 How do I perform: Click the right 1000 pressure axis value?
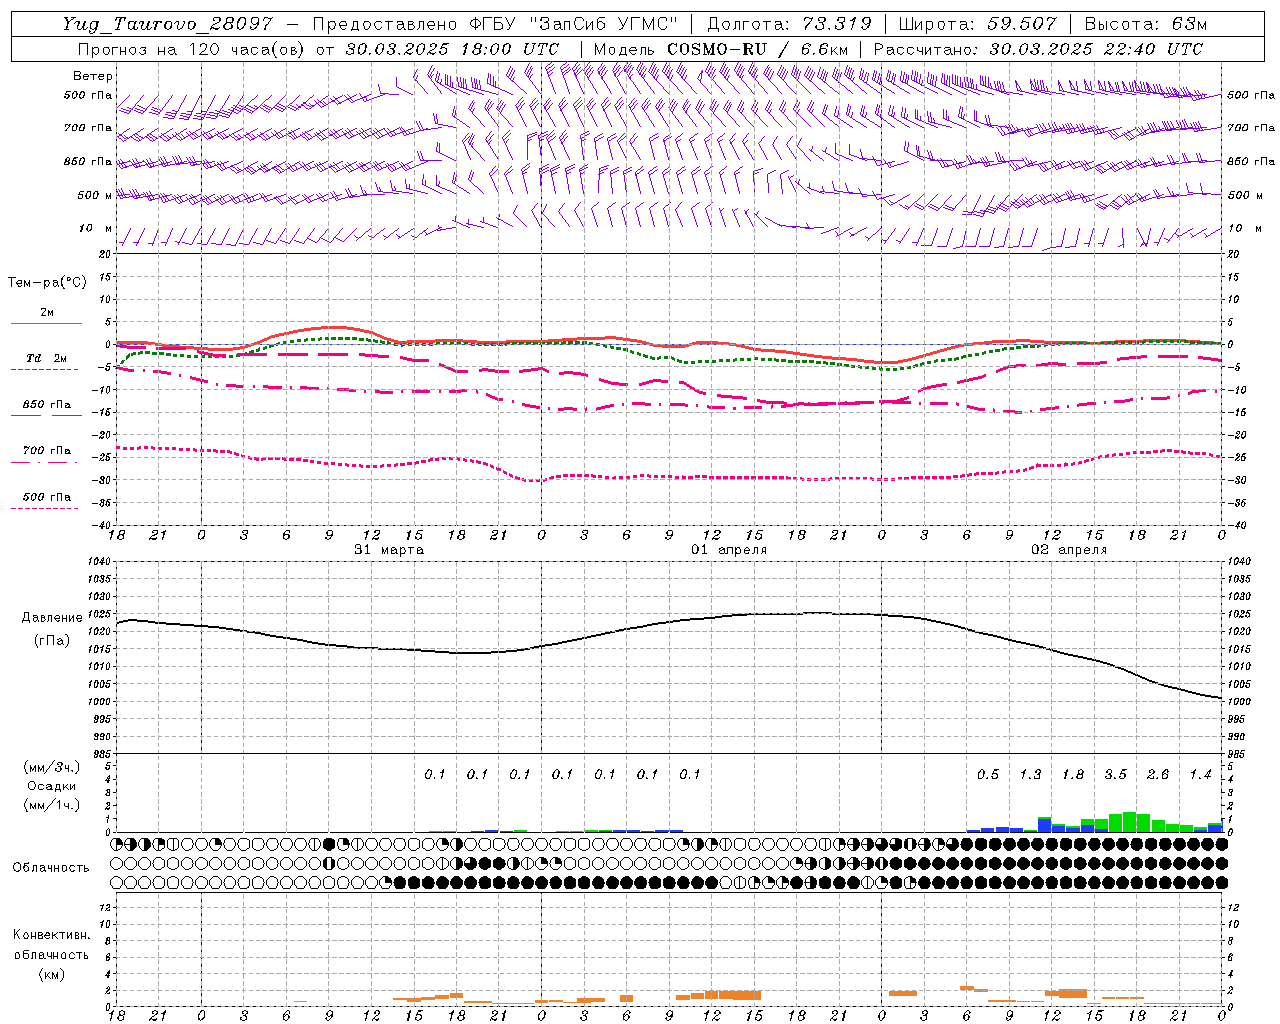coord(1239,702)
